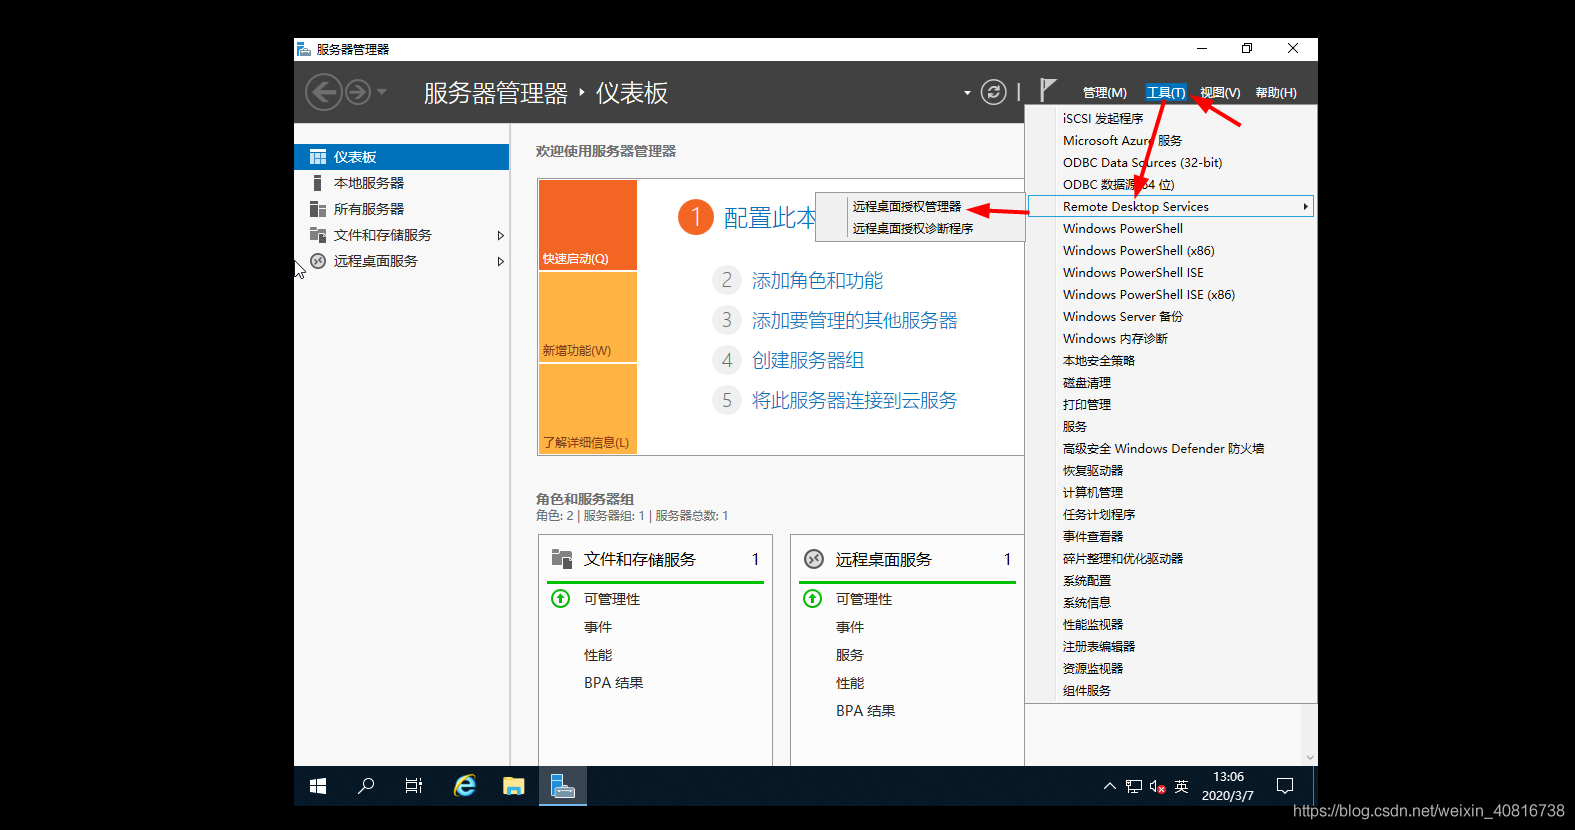Open the notifications flag icon
Image resolution: width=1575 pixels, height=830 pixels.
[x=1047, y=91]
